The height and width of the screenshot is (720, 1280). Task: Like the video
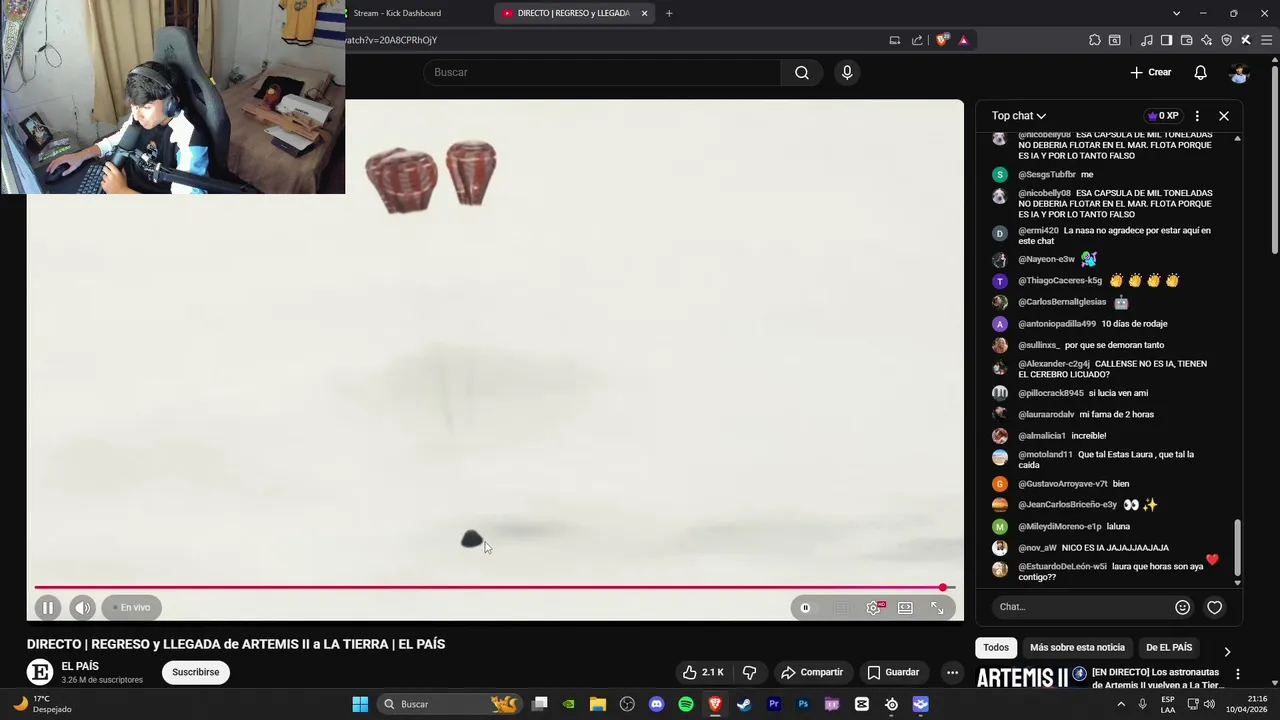703,672
